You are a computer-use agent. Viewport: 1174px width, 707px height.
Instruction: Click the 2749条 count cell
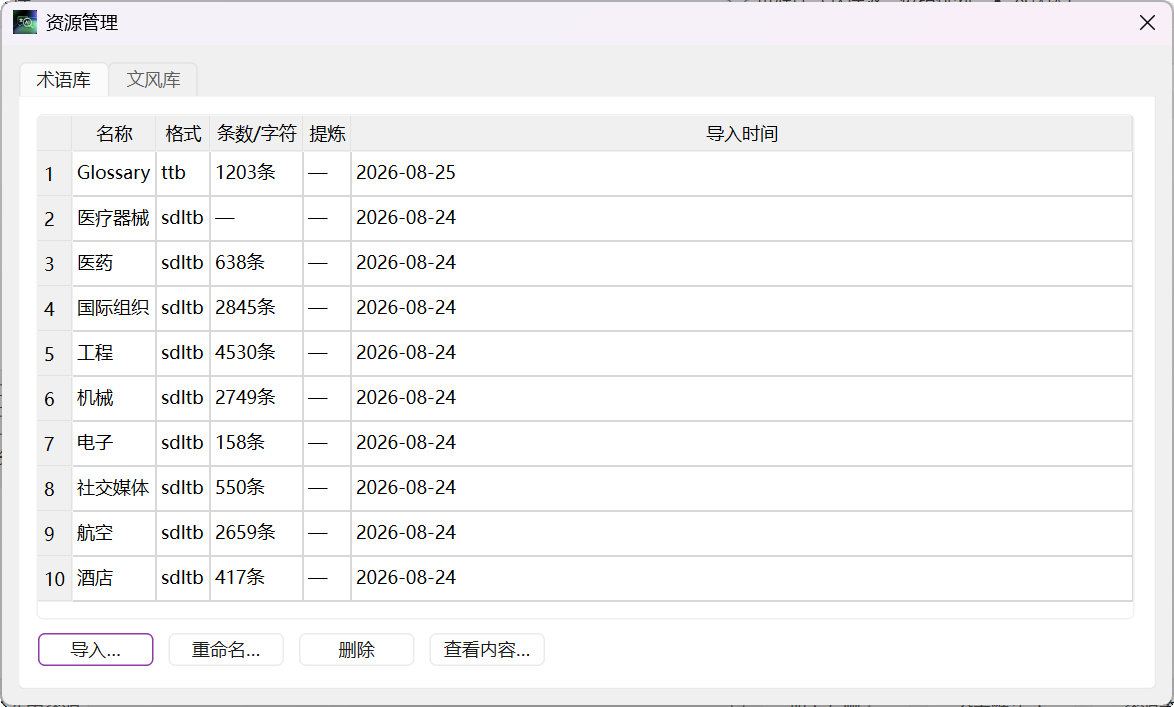tap(256, 398)
